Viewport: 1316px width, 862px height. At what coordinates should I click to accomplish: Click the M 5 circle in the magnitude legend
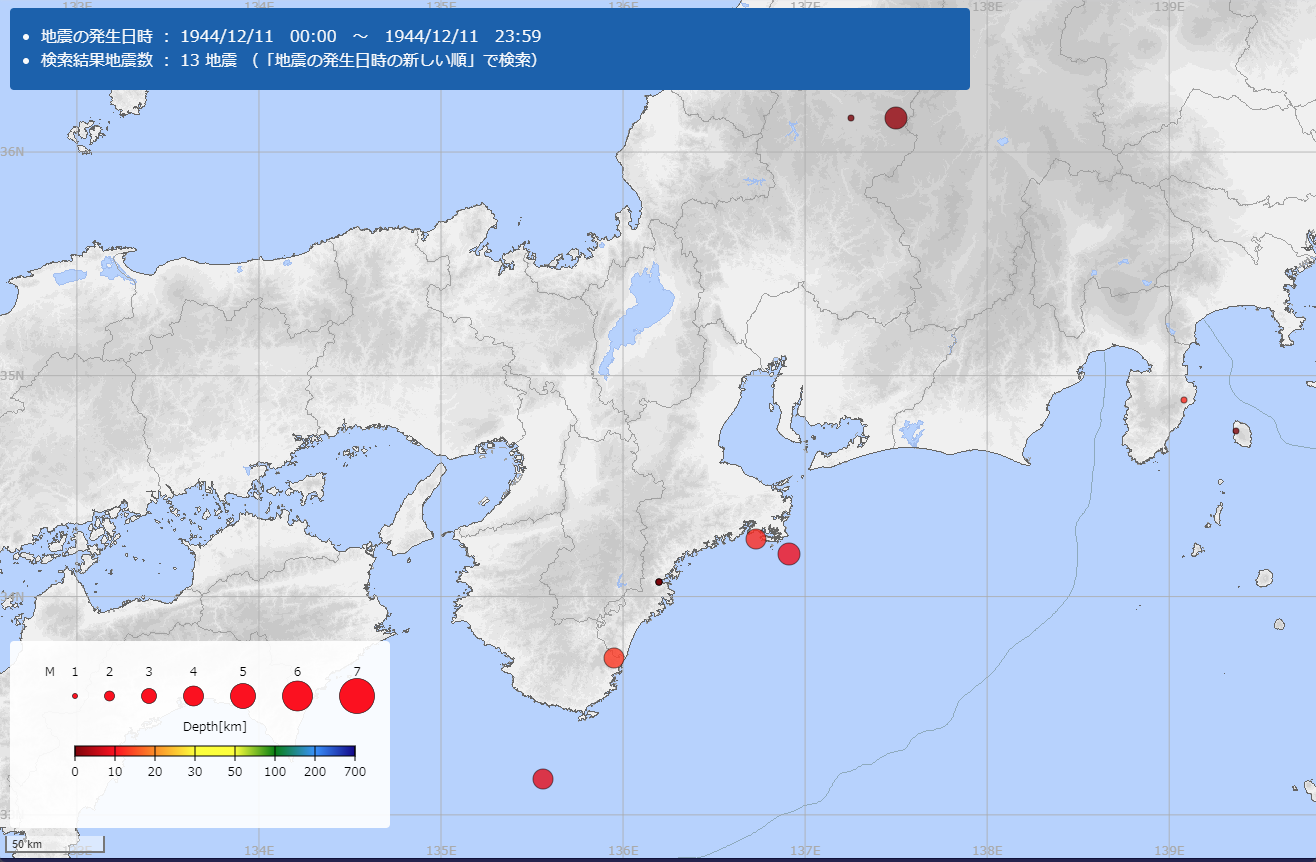[243, 696]
